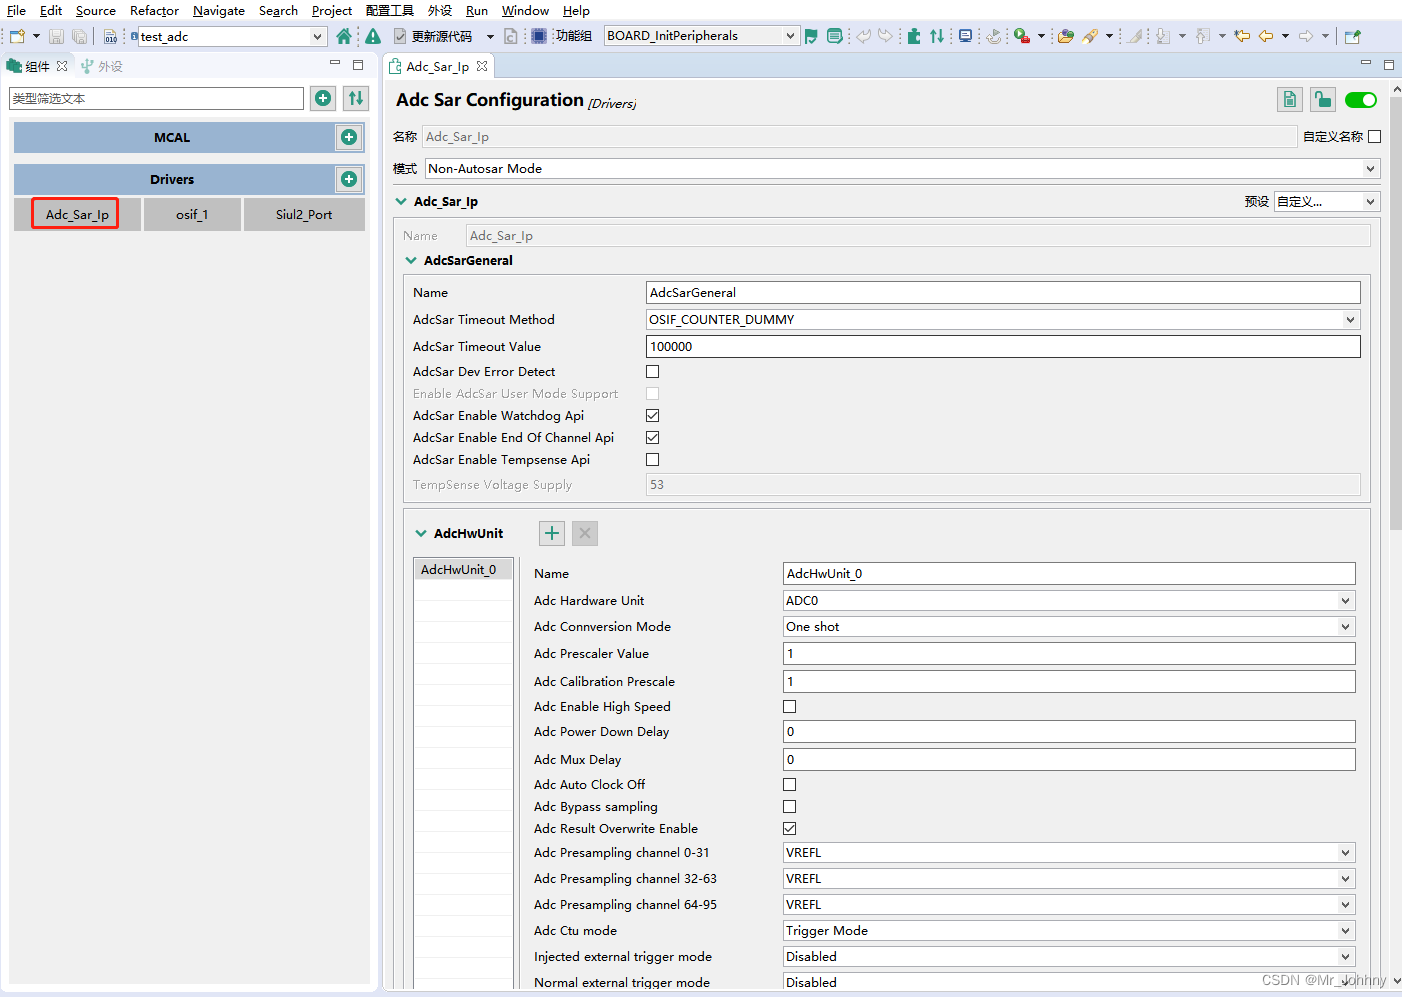This screenshot has width=1402, height=997.
Task: Open the Window menu
Action: 525,10
